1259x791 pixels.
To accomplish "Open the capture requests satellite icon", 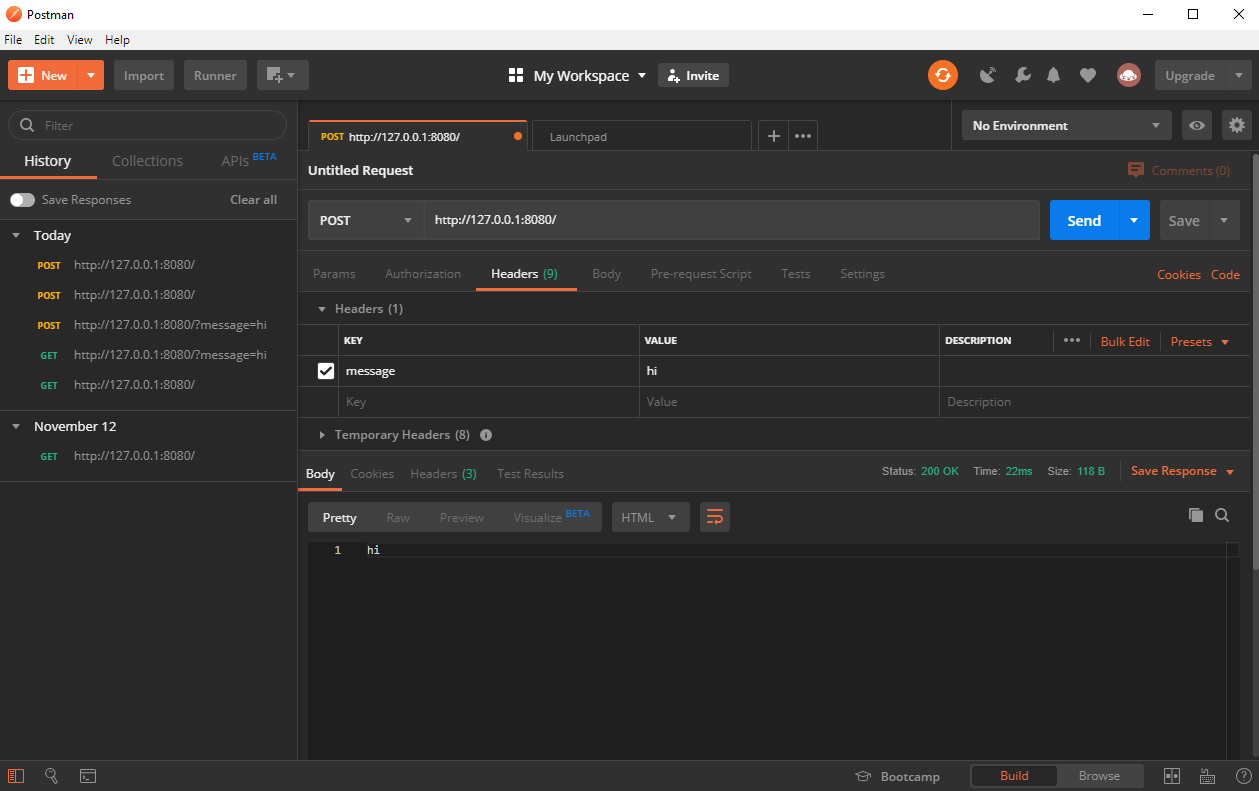I will pyautogui.click(x=988, y=75).
